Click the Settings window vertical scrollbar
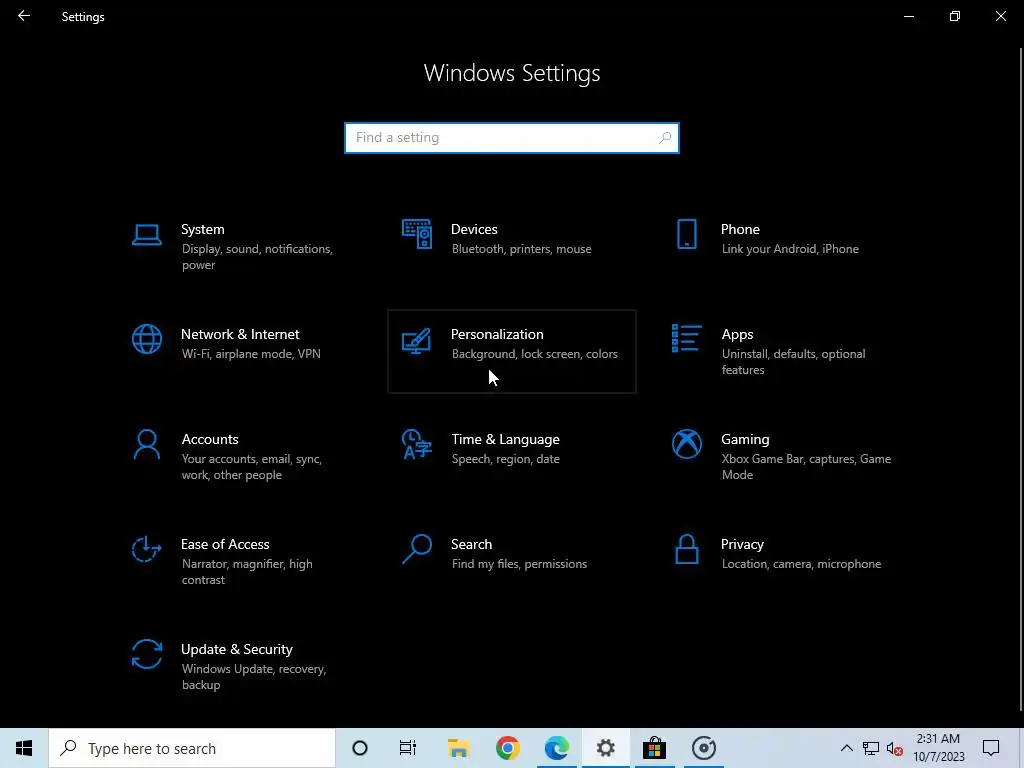Screen dimensions: 1024x768 tap(1021, 379)
